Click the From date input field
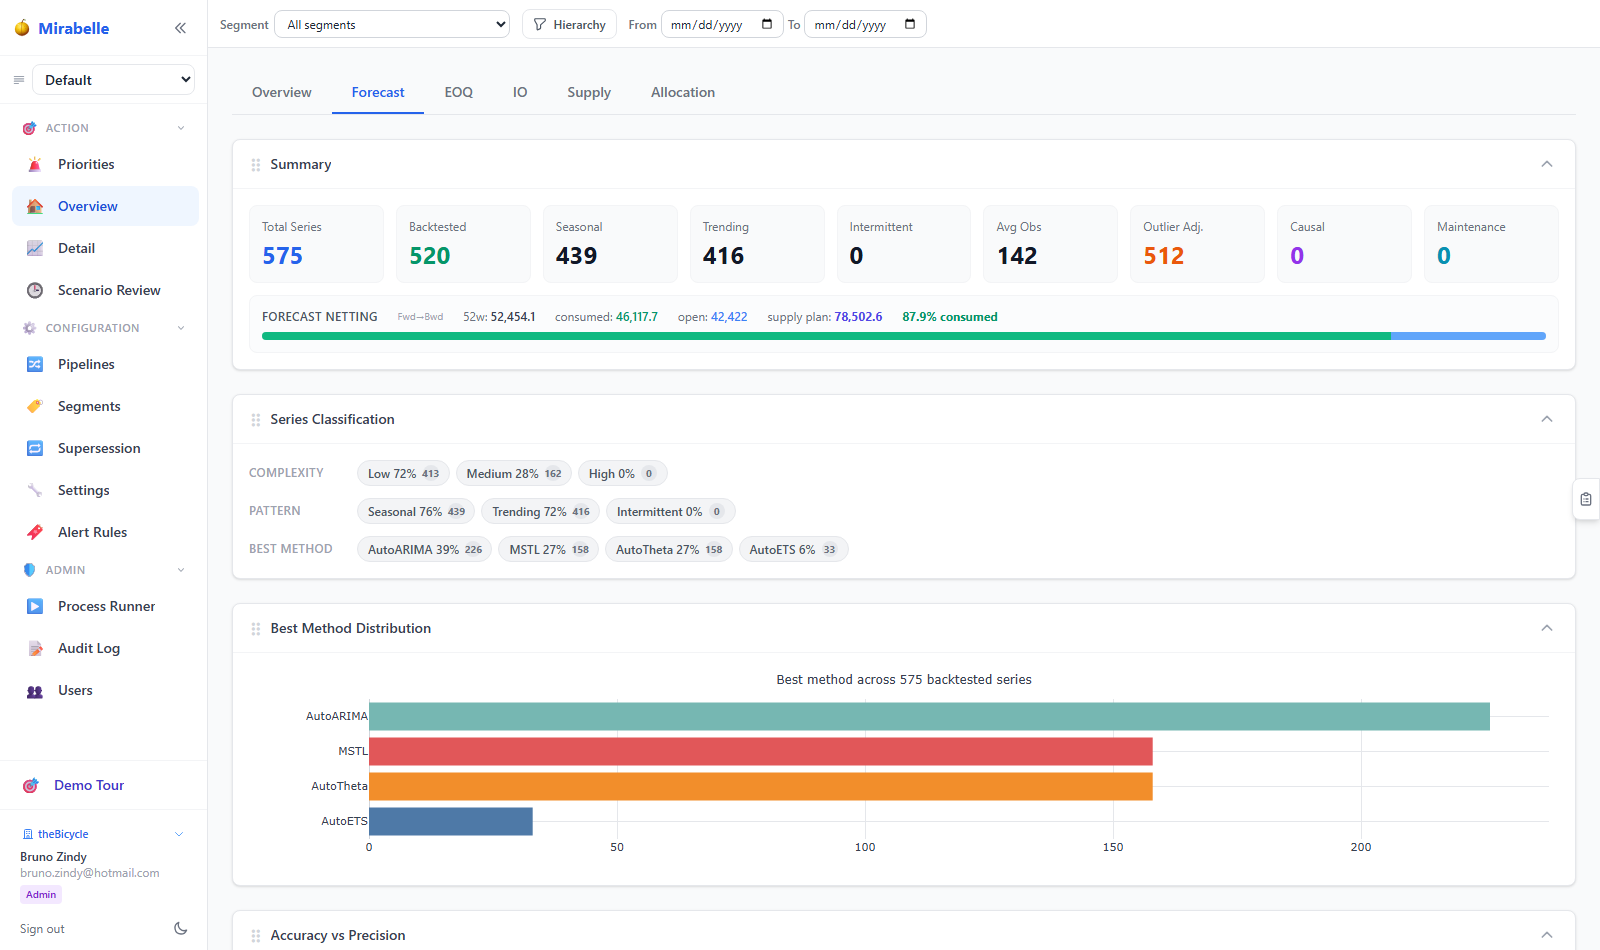Viewport: 1600px width, 950px height. coord(721,24)
